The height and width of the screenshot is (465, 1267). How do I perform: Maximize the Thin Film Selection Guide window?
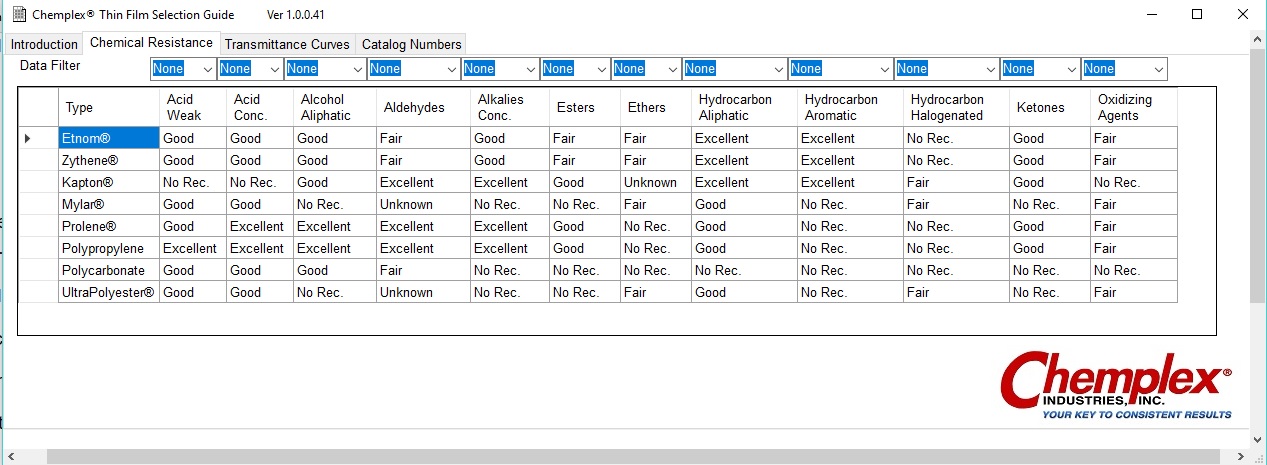[1197, 15]
